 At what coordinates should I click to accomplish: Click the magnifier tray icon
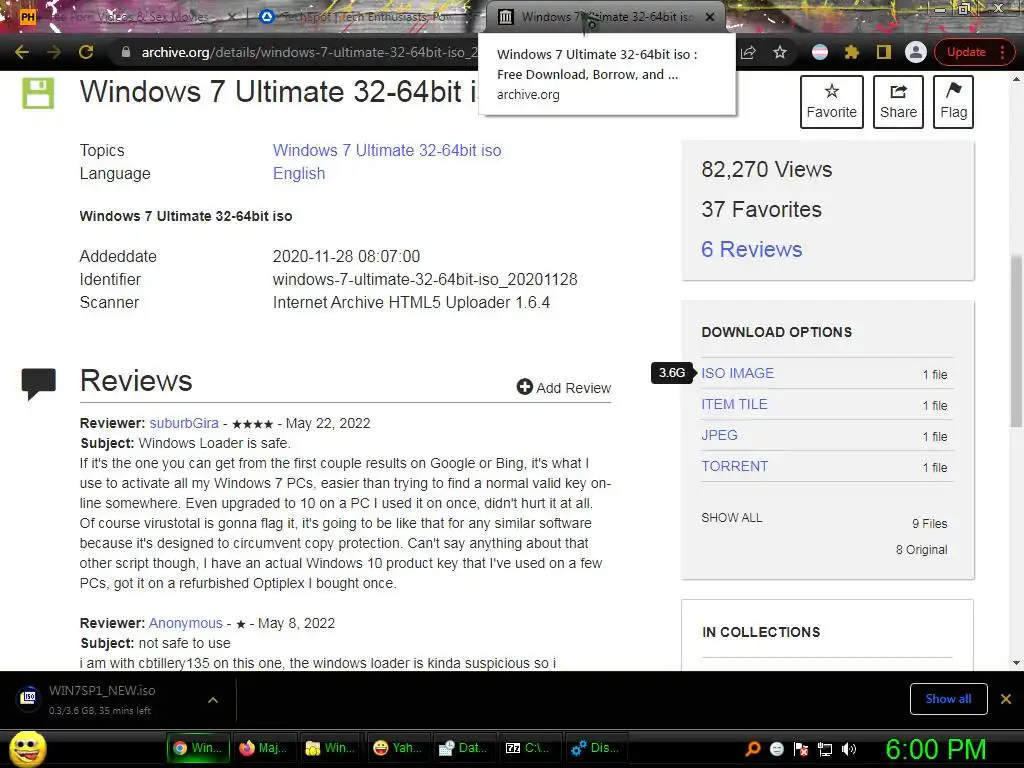pyautogui.click(x=752, y=748)
